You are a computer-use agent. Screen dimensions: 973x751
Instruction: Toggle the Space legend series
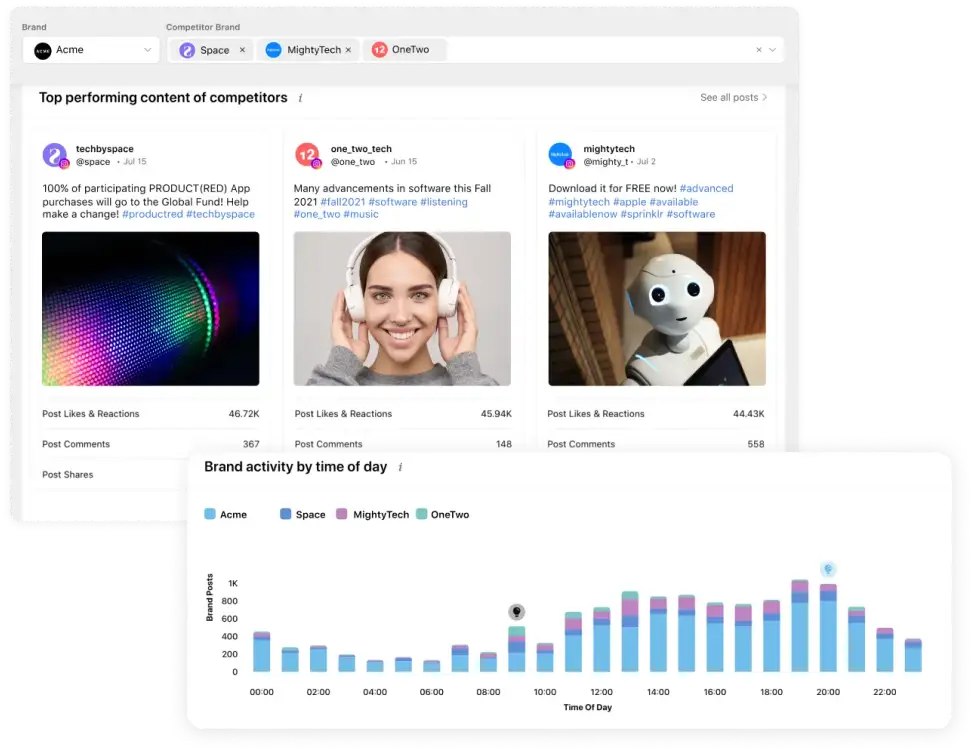click(303, 515)
